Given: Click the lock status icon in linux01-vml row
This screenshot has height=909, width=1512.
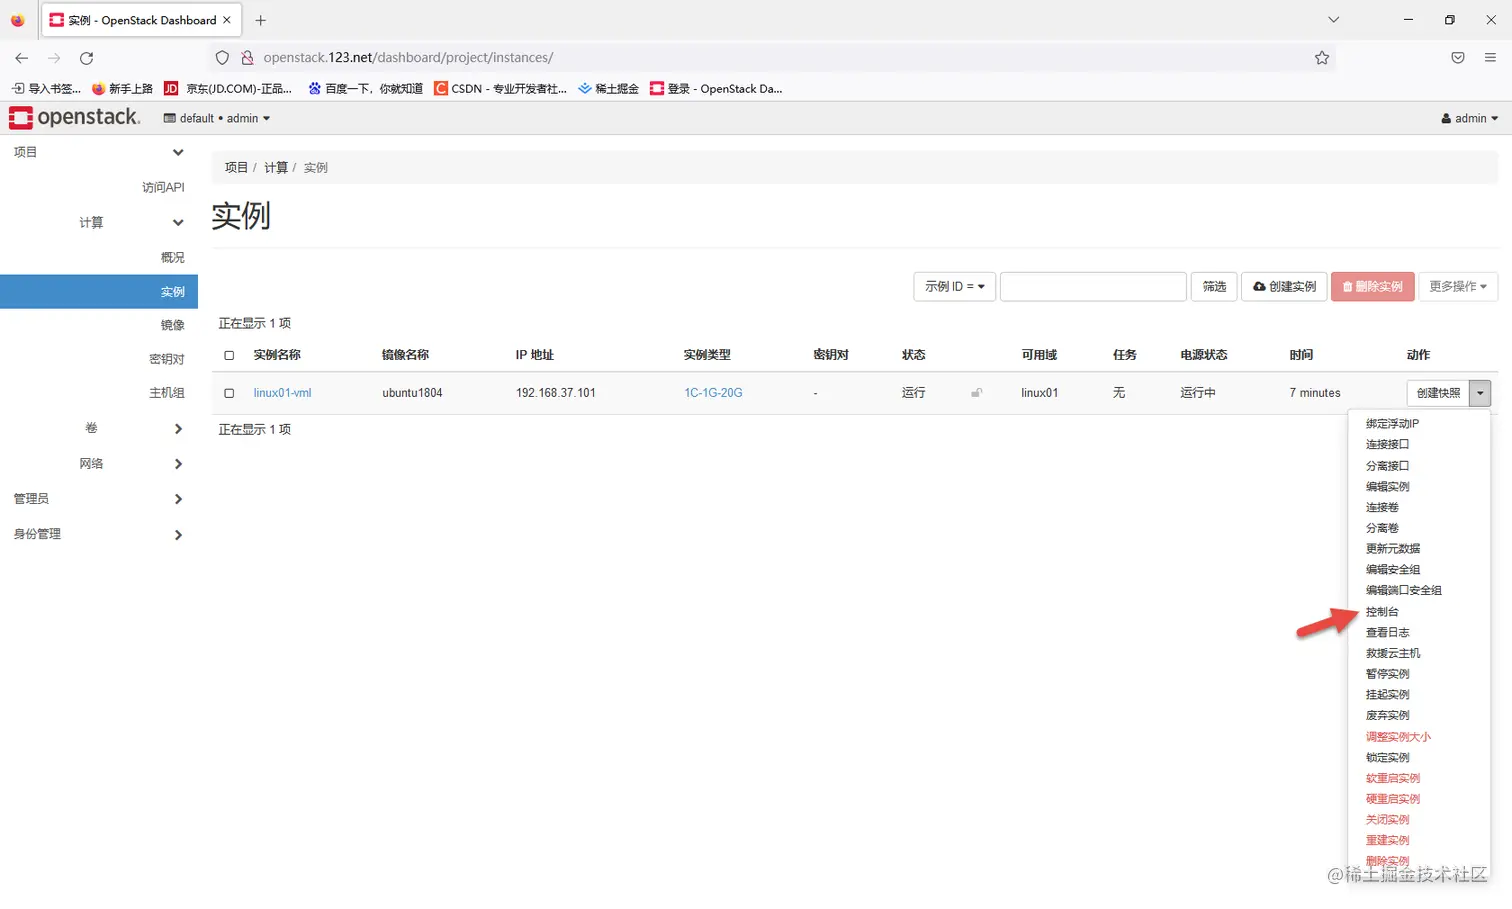Looking at the screenshot, I should 976,393.
